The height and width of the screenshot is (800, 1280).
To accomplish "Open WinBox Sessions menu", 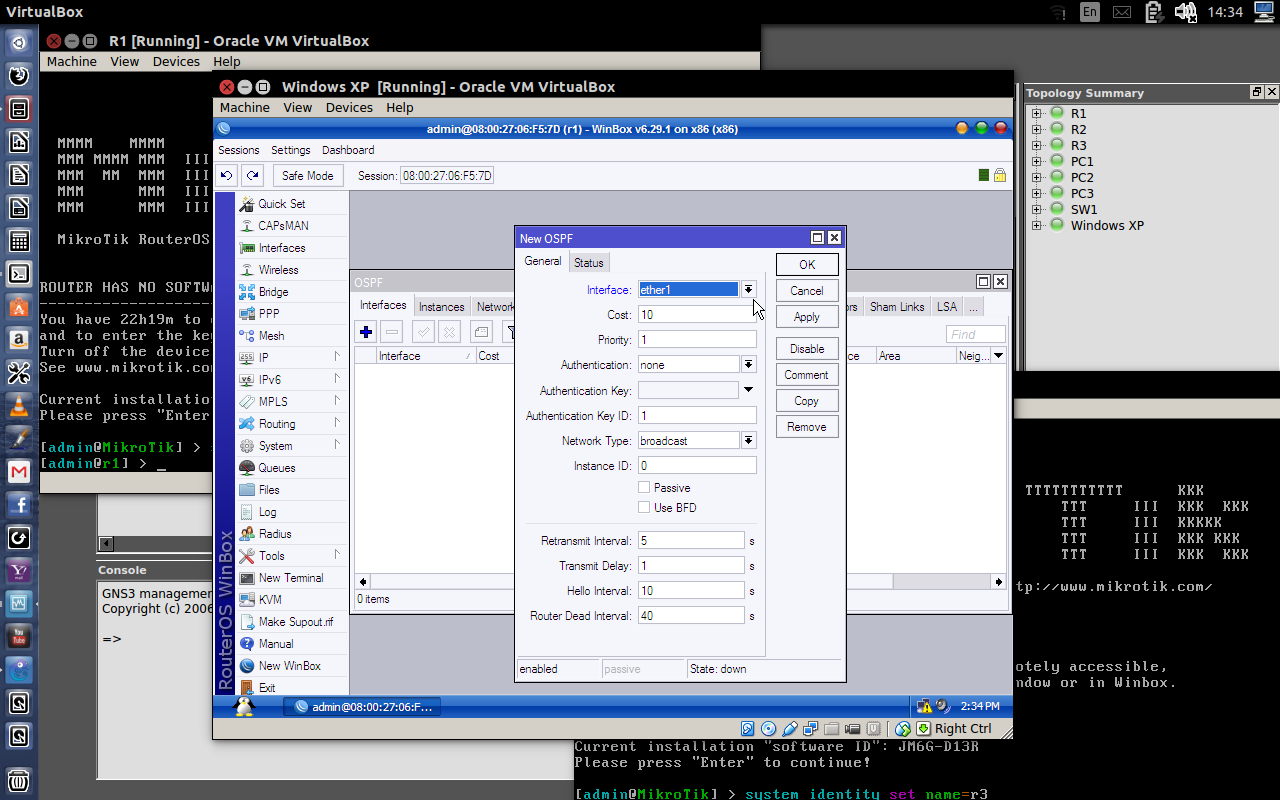I will click(239, 150).
